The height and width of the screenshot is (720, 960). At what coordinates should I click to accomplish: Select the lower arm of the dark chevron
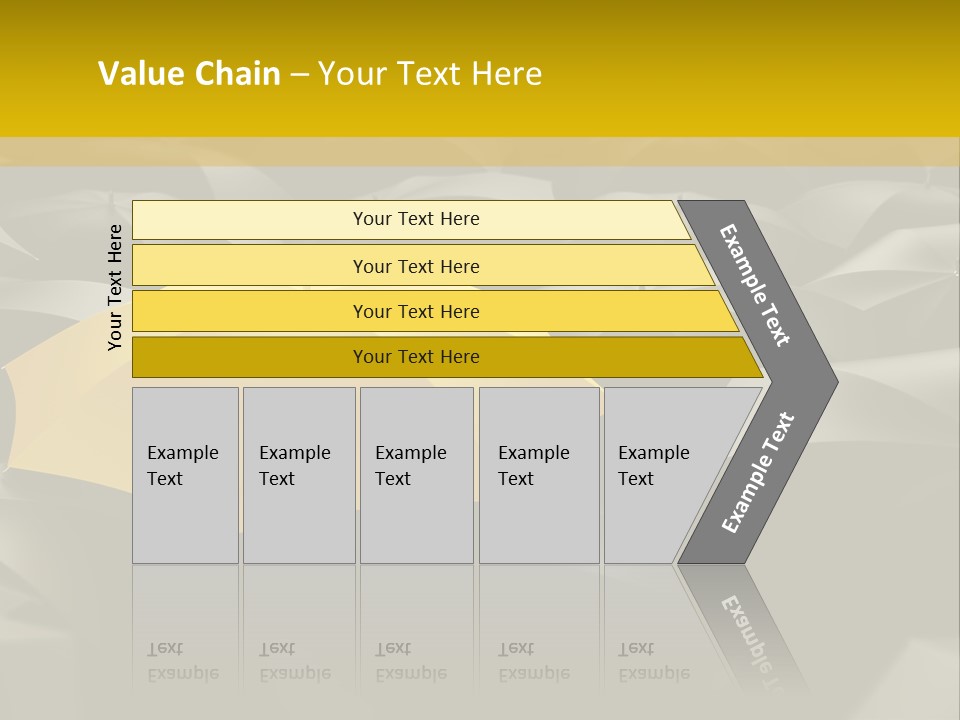(x=759, y=472)
